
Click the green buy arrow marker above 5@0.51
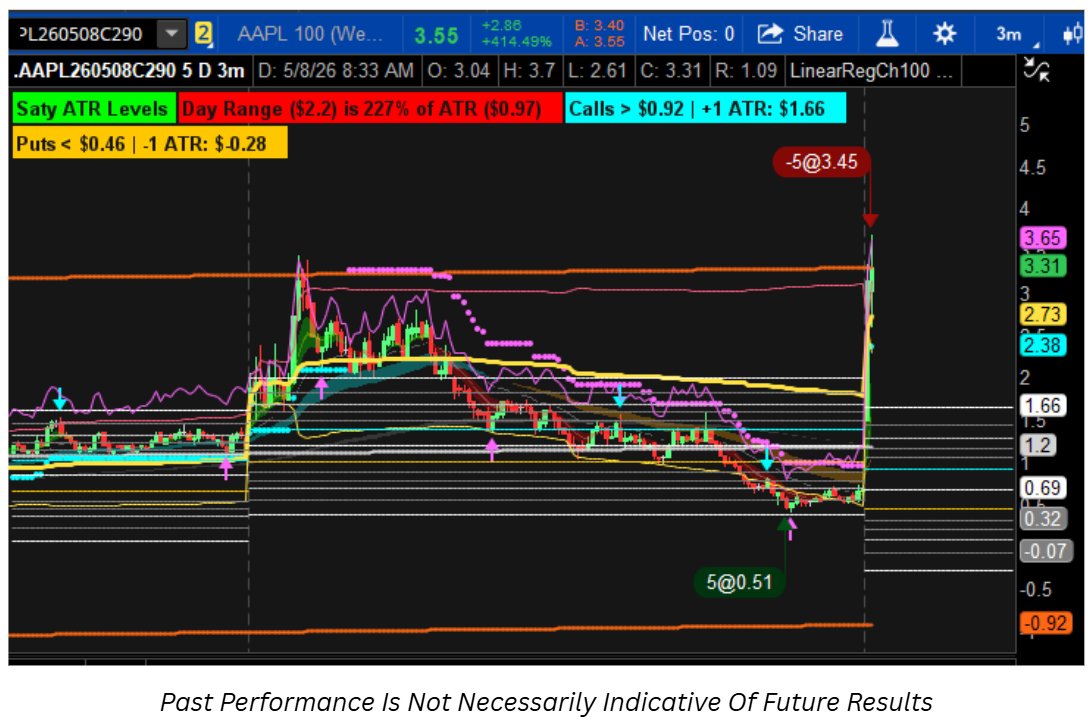click(x=785, y=523)
